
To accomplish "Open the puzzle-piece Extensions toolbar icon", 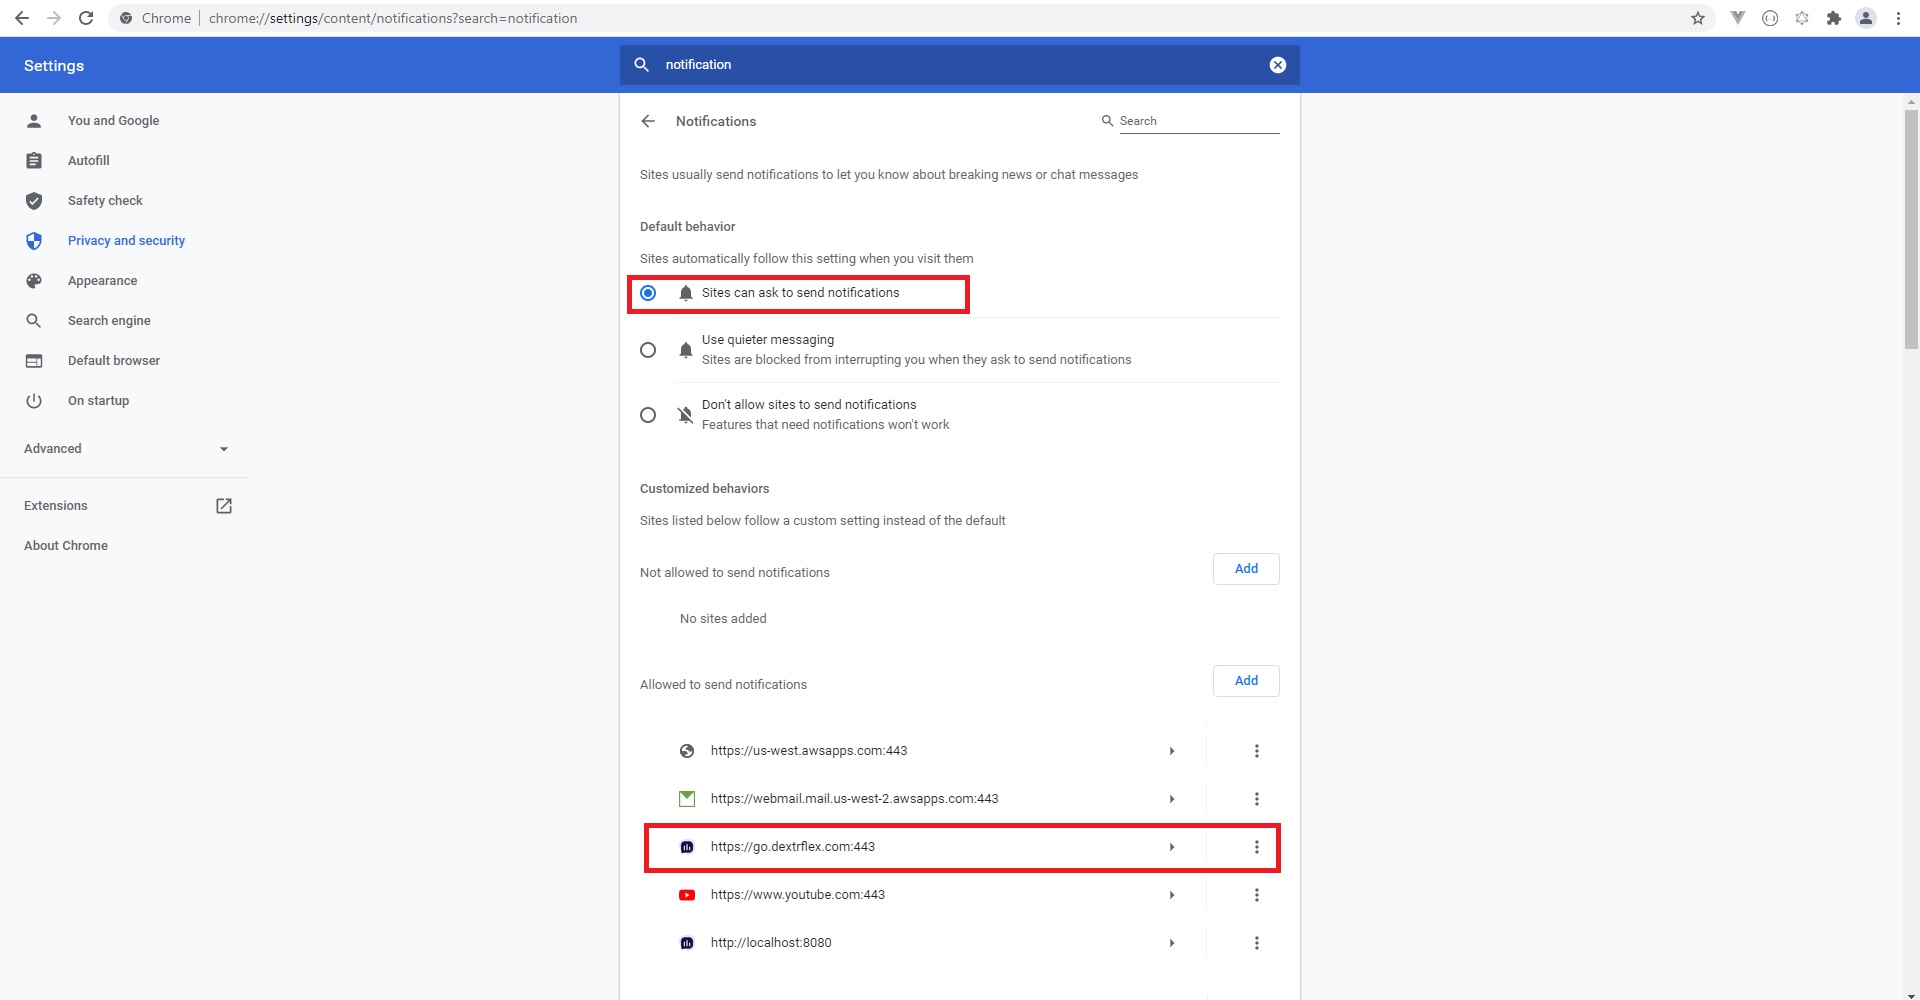I will 1834,18.
